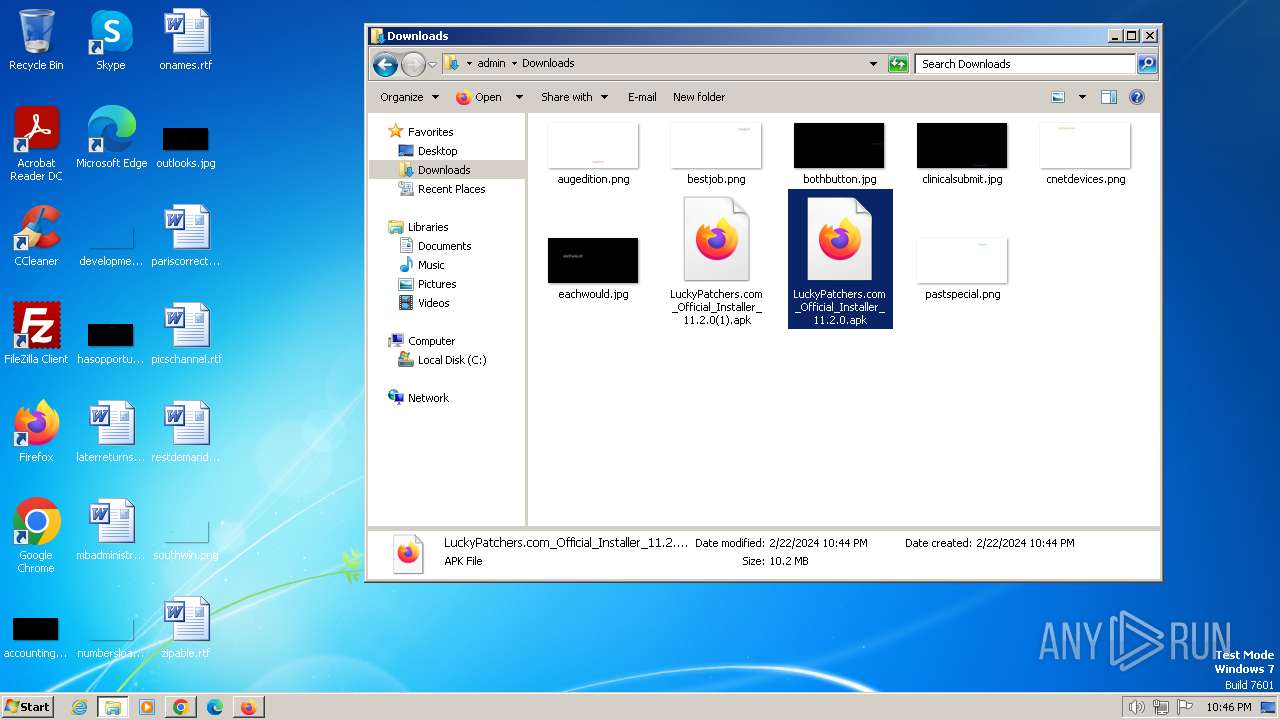Viewport: 1280px width, 720px height.
Task: Launch FileZilla Client shortcut
Action: click(36, 334)
